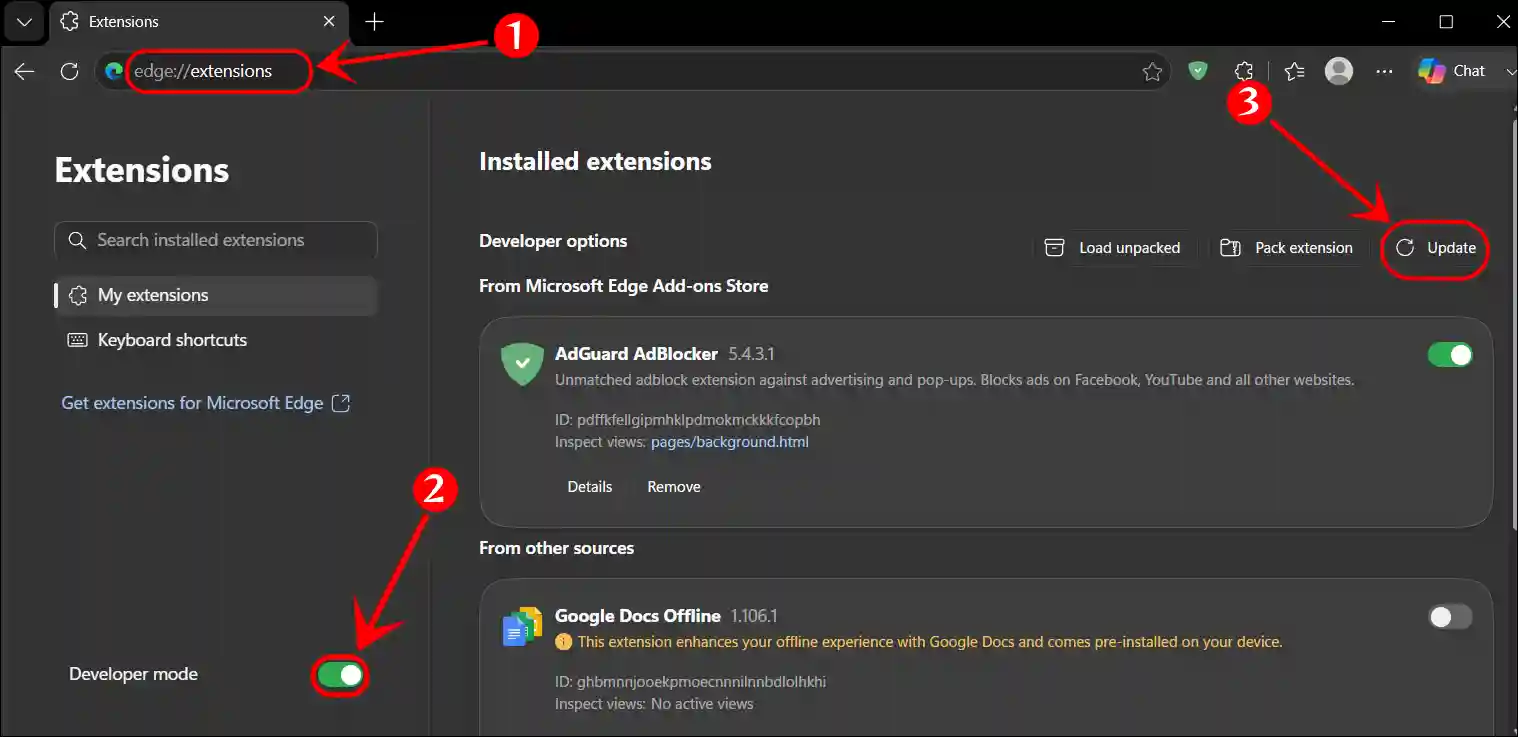This screenshot has width=1518, height=737.
Task: Open the tab search dropdown arrow
Action: [25, 21]
